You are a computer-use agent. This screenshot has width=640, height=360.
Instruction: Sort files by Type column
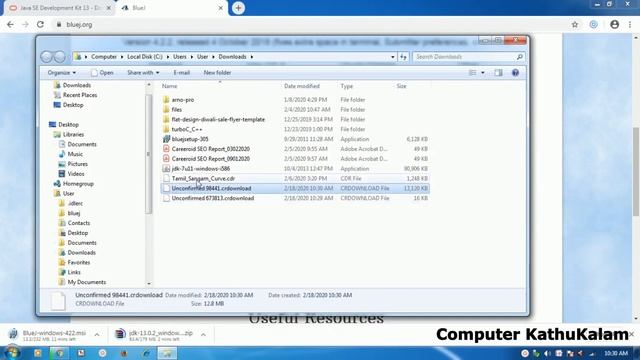coord(347,86)
